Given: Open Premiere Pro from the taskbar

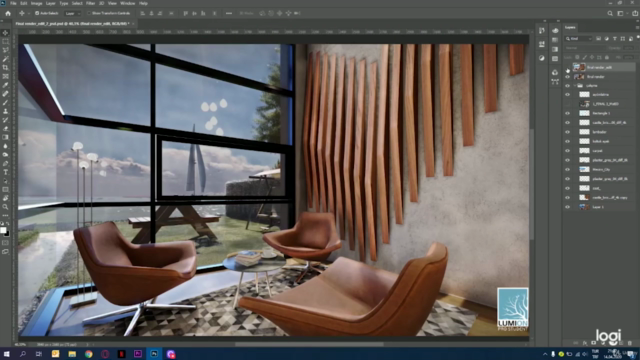Looking at the screenshot, I should pos(138,354).
